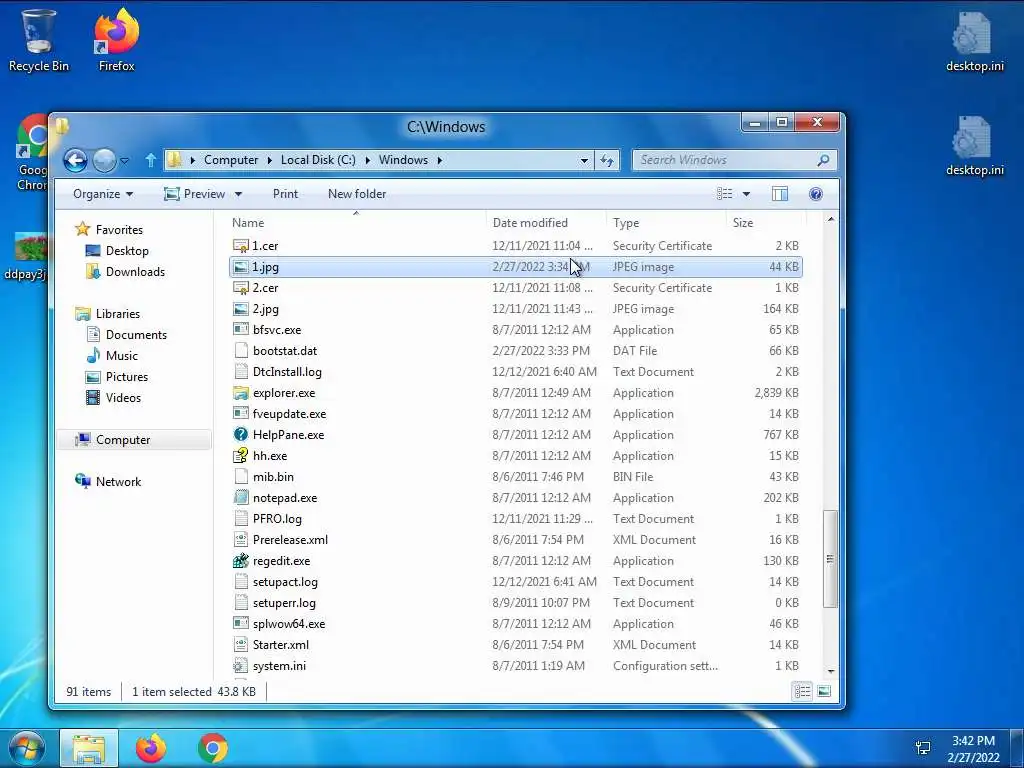Select the explorer.exe file icon
Screen dimensions: 1024x768
click(x=241, y=393)
